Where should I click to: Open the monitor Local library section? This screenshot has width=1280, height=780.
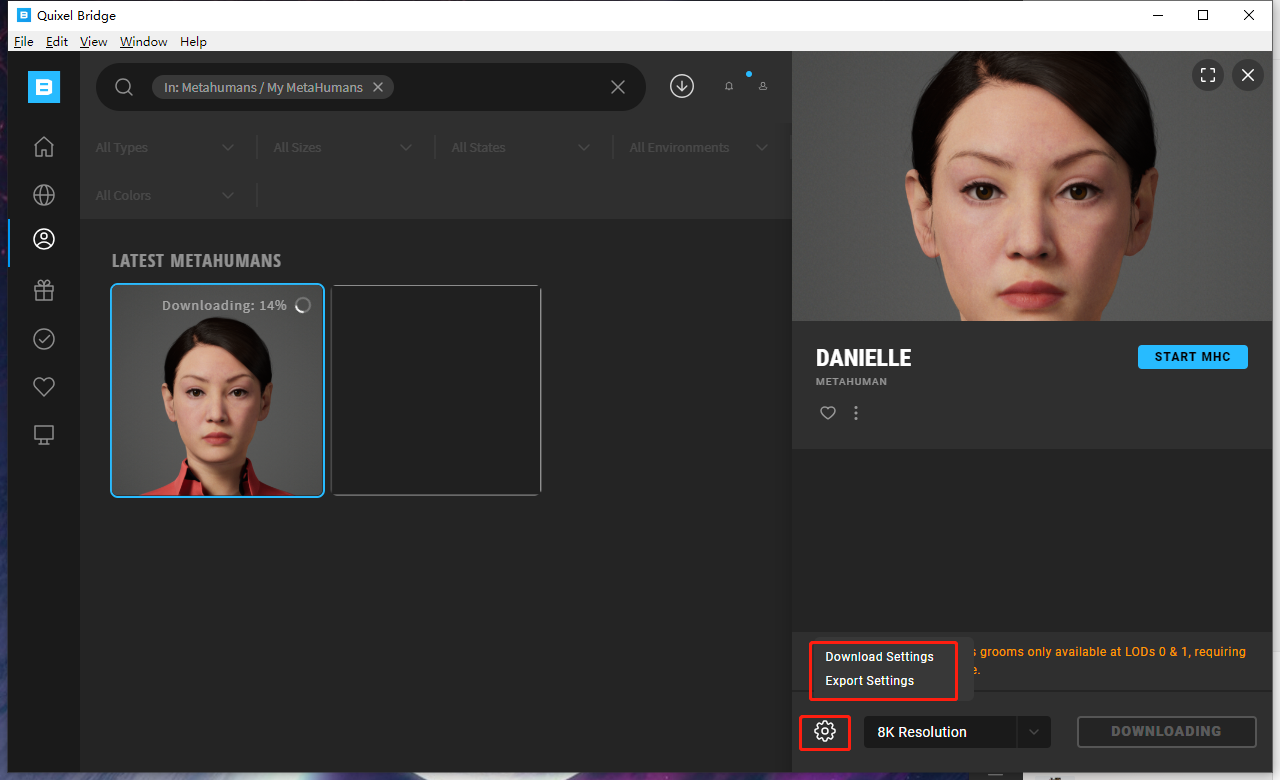coord(44,435)
